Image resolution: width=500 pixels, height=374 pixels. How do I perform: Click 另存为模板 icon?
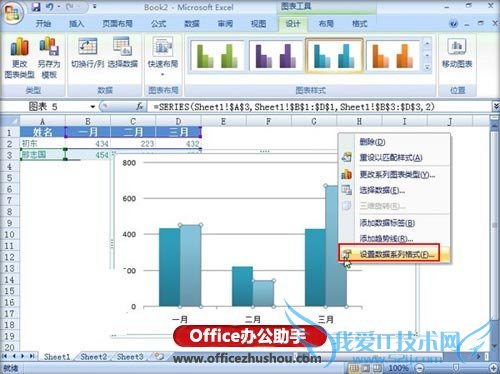(49, 57)
